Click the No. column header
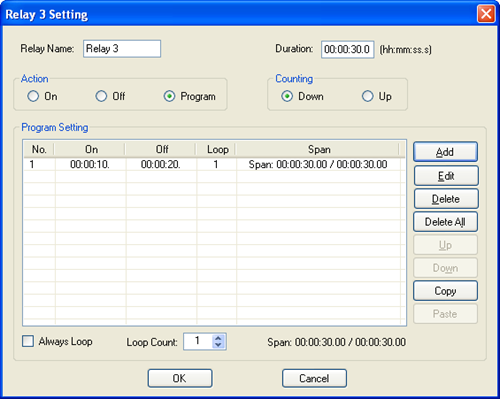500x399 pixels. click(39, 149)
